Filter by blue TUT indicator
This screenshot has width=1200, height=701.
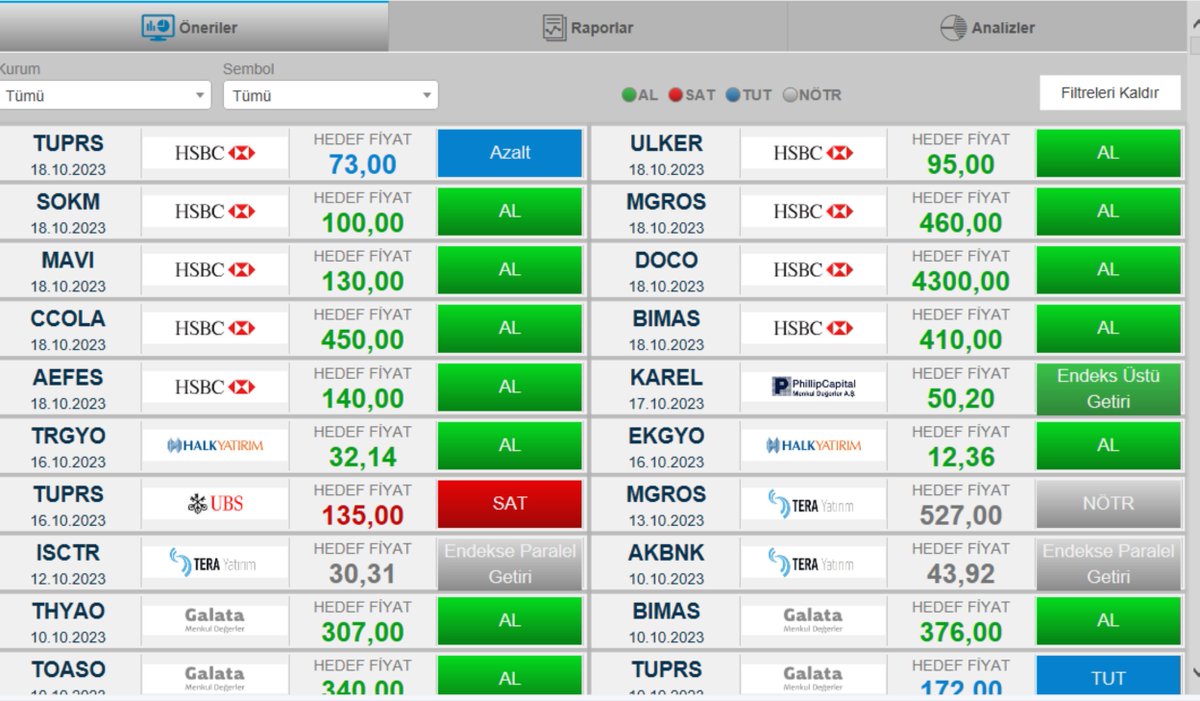749,95
